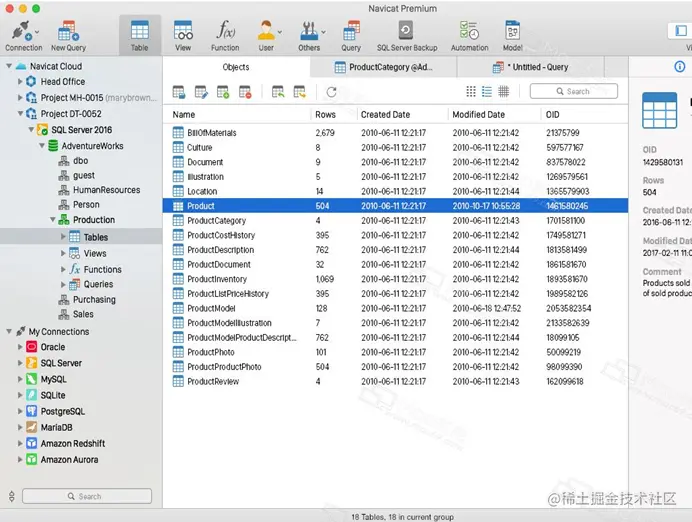
Task: Click the sidebar Search field
Action: point(87,496)
